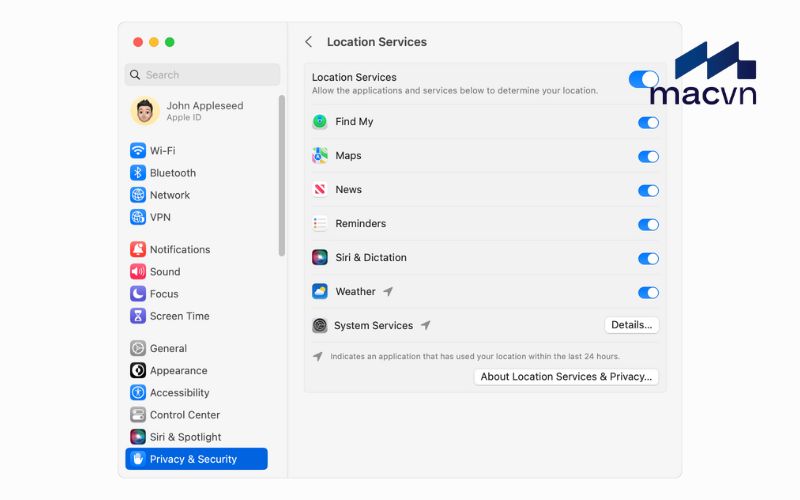Image resolution: width=800 pixels, height=500 pixels.
Task: Click the Control Center icon
Action: coord(138,415)
